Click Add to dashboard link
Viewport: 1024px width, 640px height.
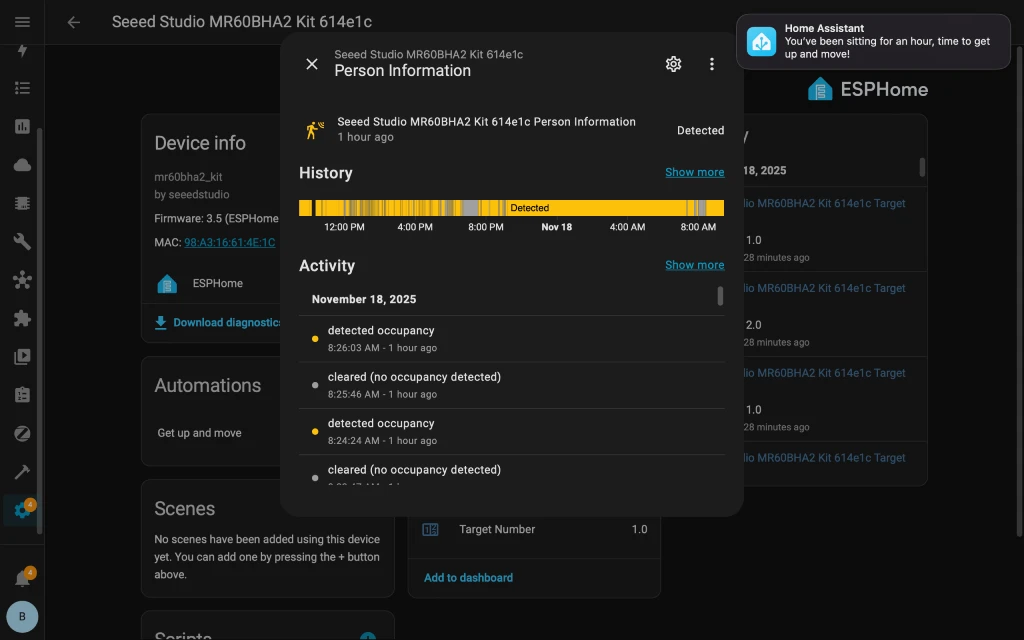coord(468,578)
